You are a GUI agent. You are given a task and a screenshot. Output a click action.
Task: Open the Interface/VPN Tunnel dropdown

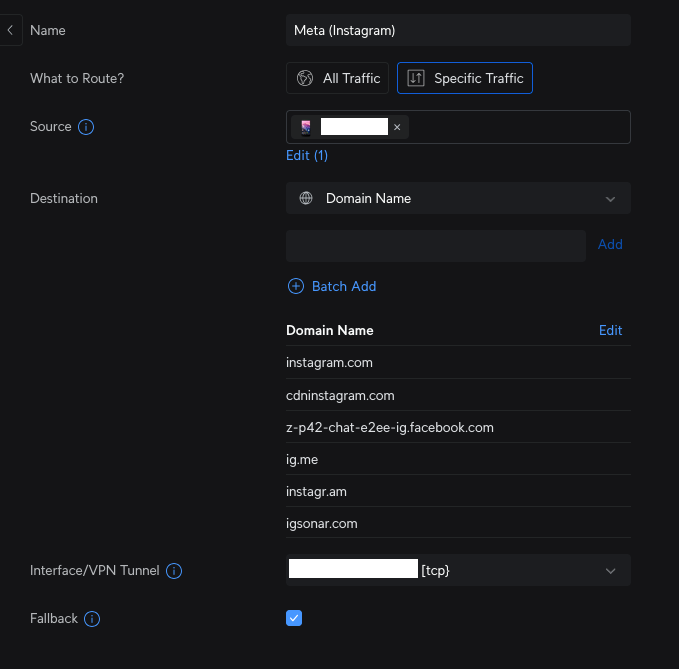pos(610,571)
